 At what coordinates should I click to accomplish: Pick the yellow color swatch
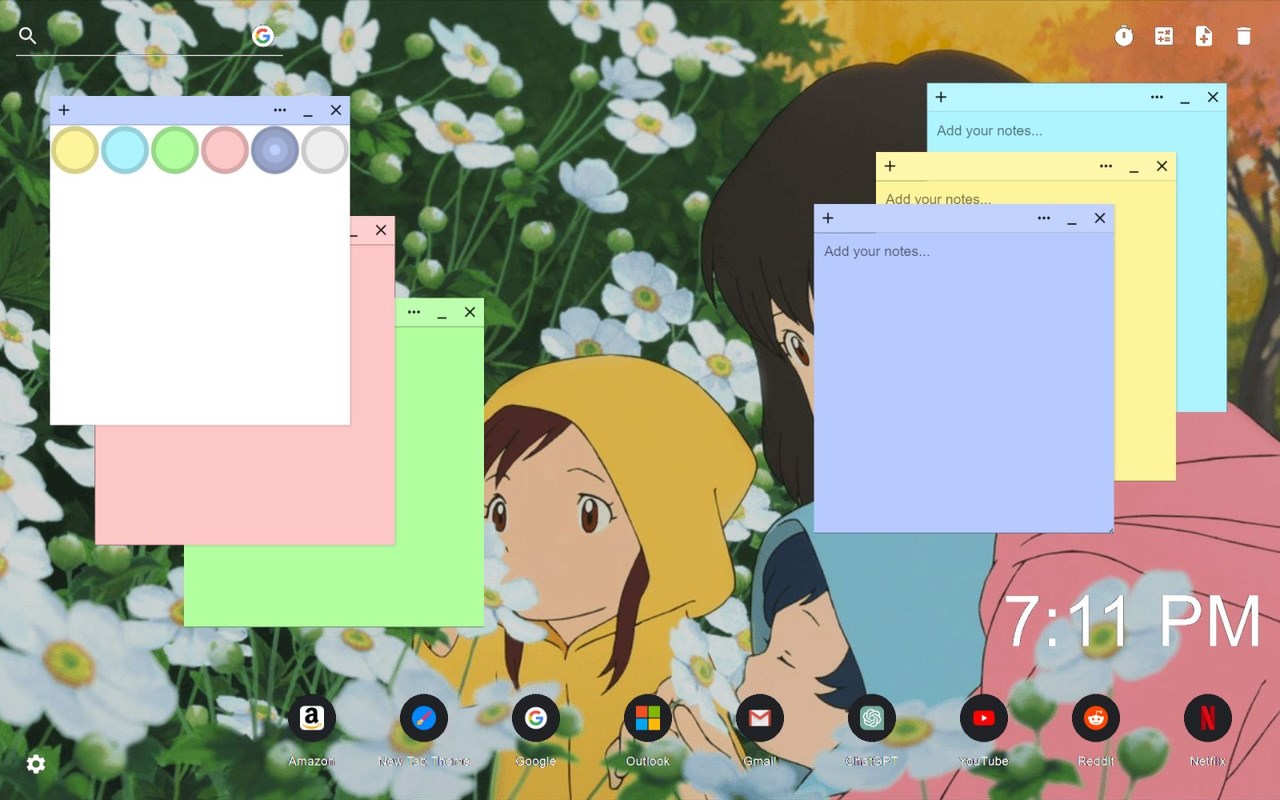tap(75, 150)
